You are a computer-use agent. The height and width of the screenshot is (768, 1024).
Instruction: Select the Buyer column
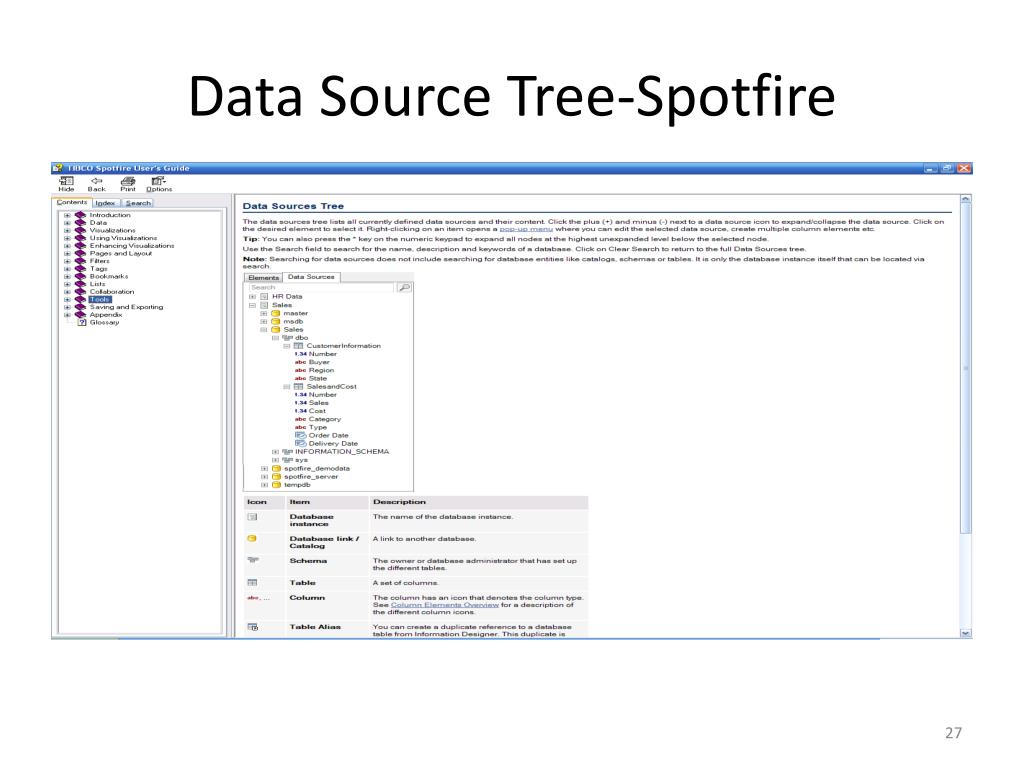pos(319,362)
